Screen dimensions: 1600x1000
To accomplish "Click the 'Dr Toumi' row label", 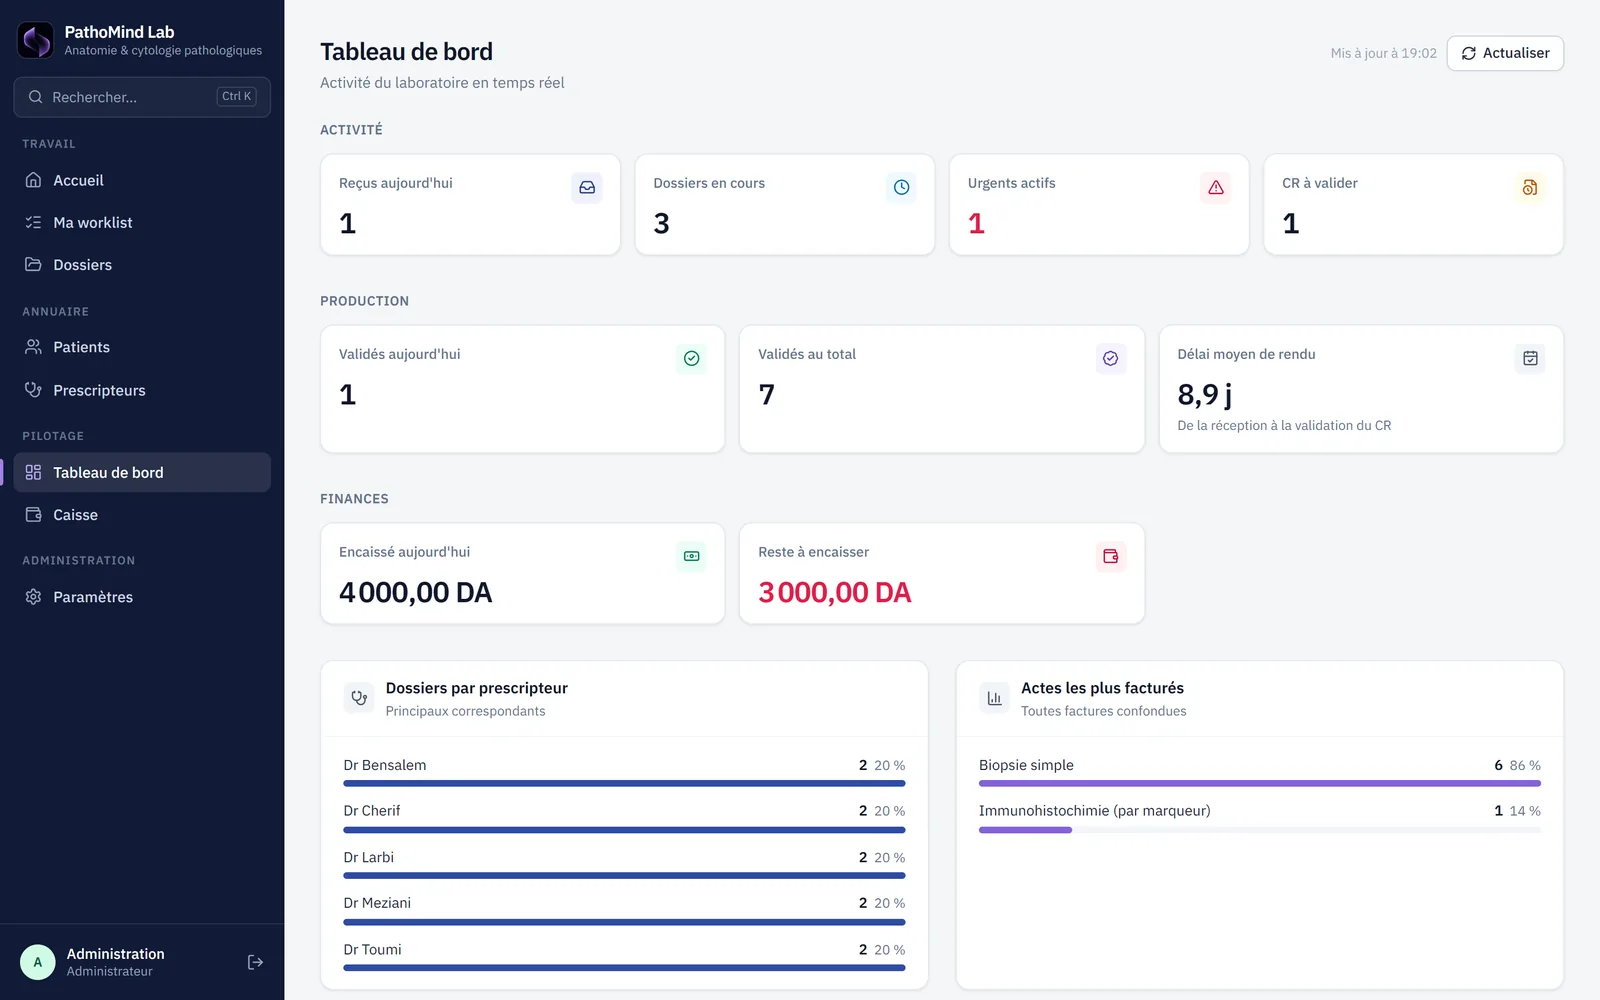I will click(372, 949).
